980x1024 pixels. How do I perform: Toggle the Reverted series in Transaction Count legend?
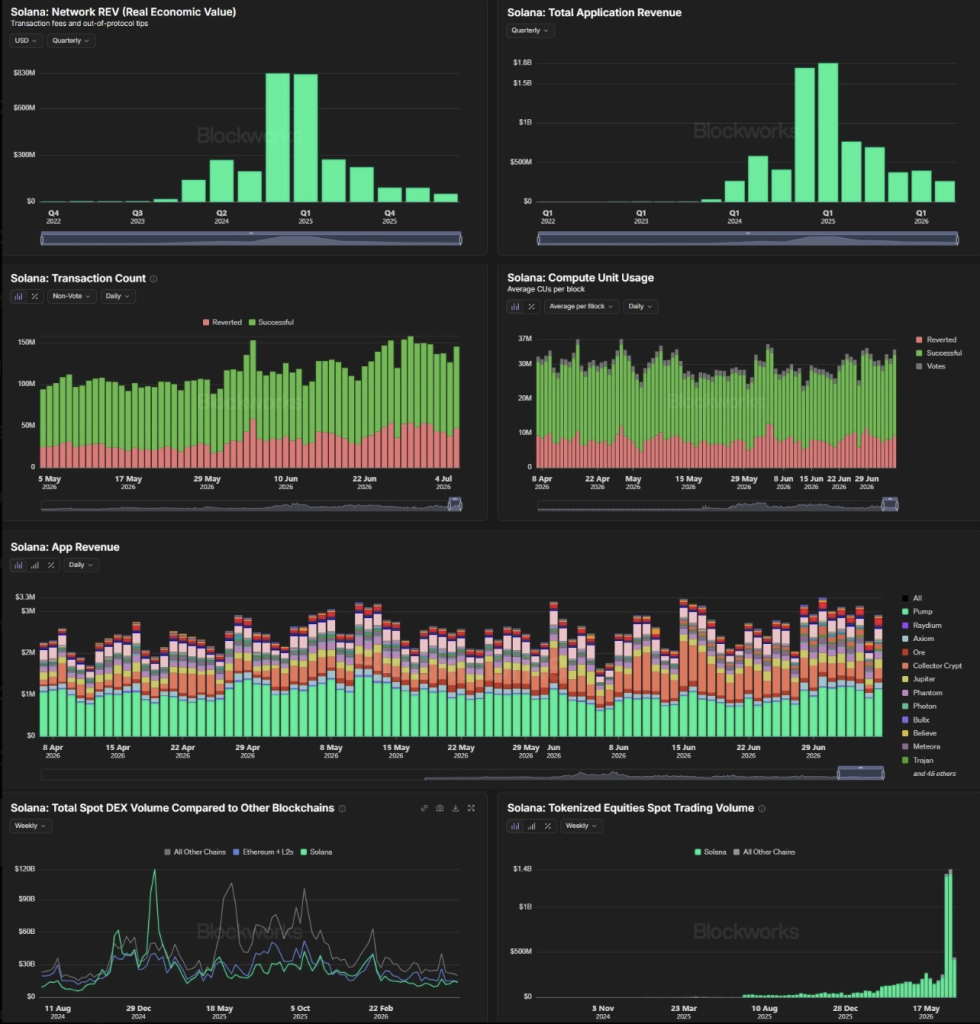[x=223, y=323]
